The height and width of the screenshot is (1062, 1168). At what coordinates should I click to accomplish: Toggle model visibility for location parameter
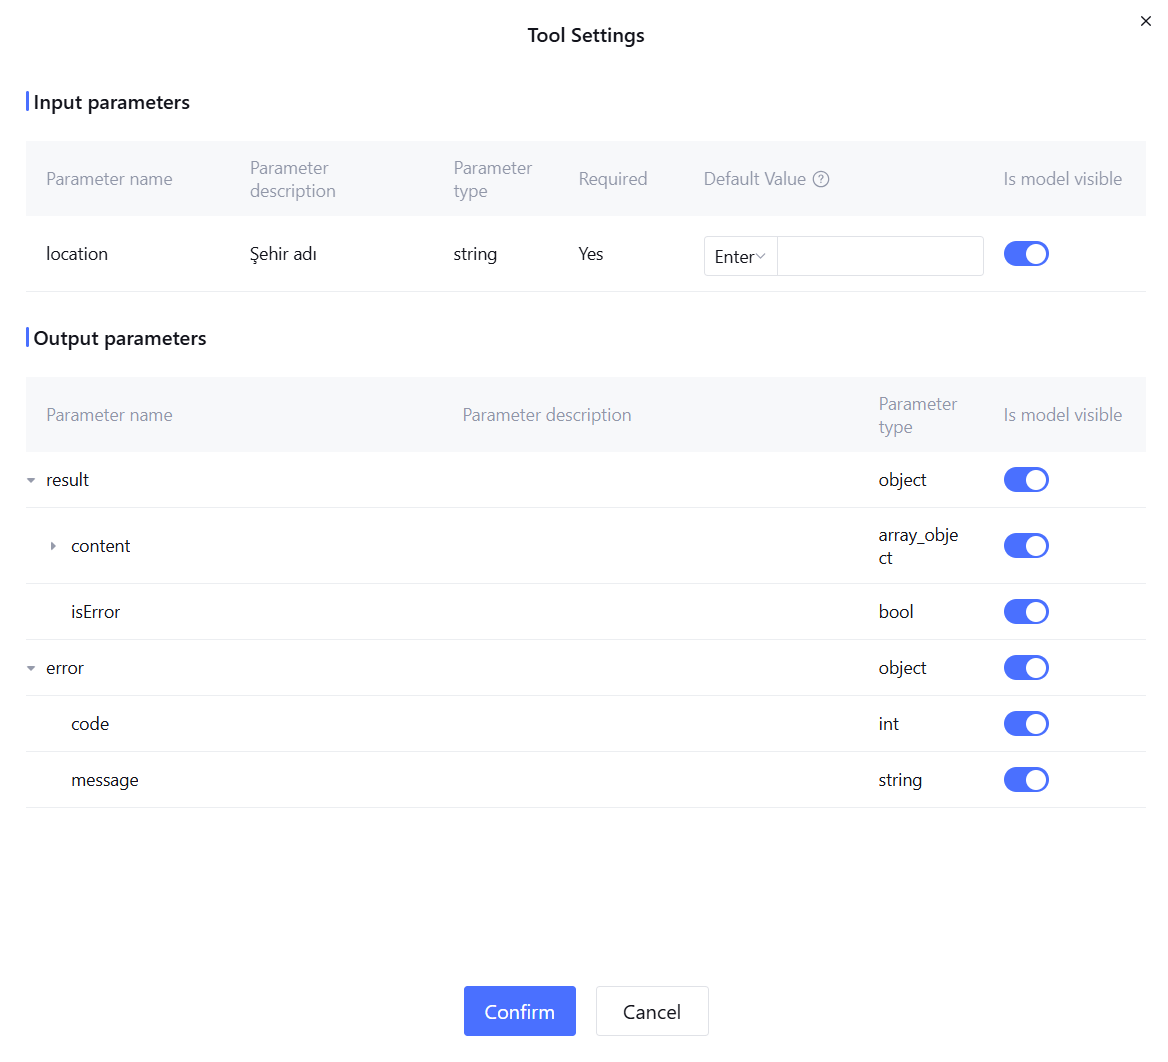coord(1026,254)
